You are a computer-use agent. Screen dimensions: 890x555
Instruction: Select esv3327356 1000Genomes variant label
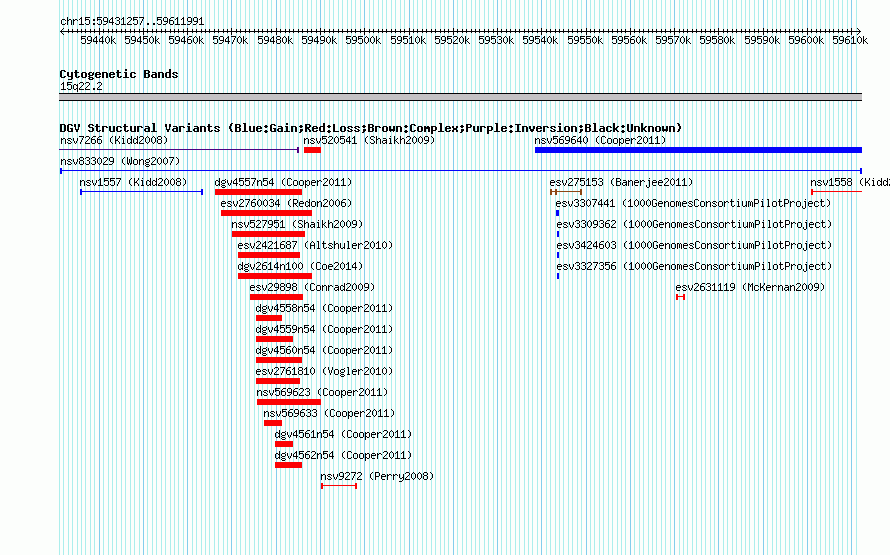click(694, 266)
